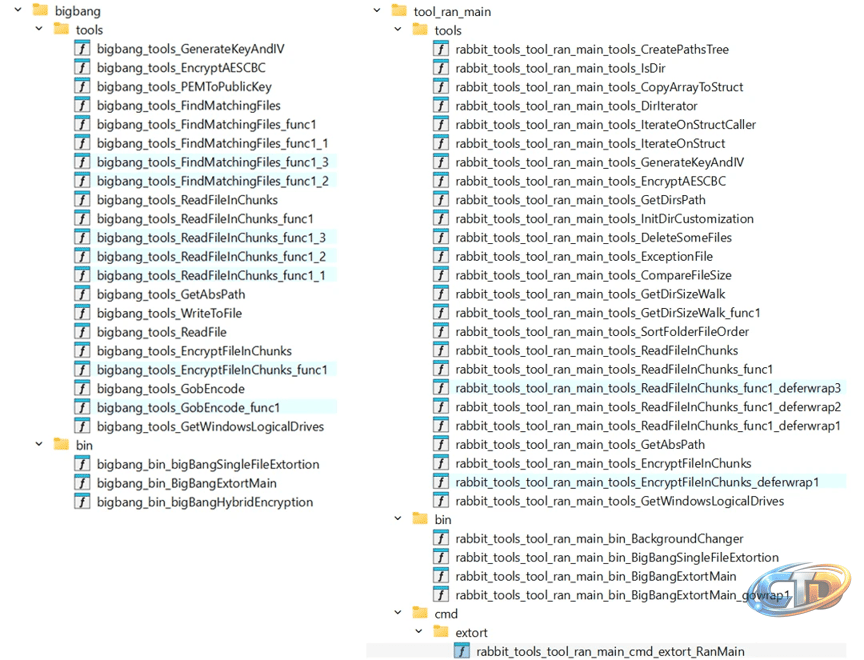Select rabbit tools_GetDirsPath function
This screenshot has height=660, width=864.
(x=580, y=199)
